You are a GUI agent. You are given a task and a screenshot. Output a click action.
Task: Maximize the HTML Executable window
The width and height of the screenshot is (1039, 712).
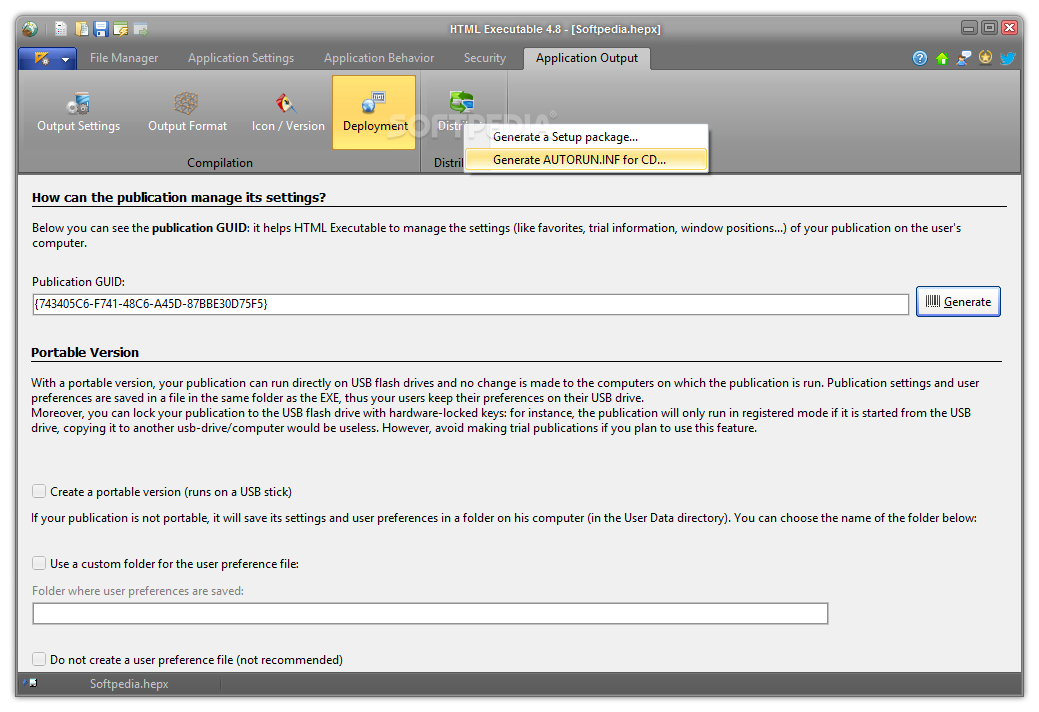[x=989, y=28]
